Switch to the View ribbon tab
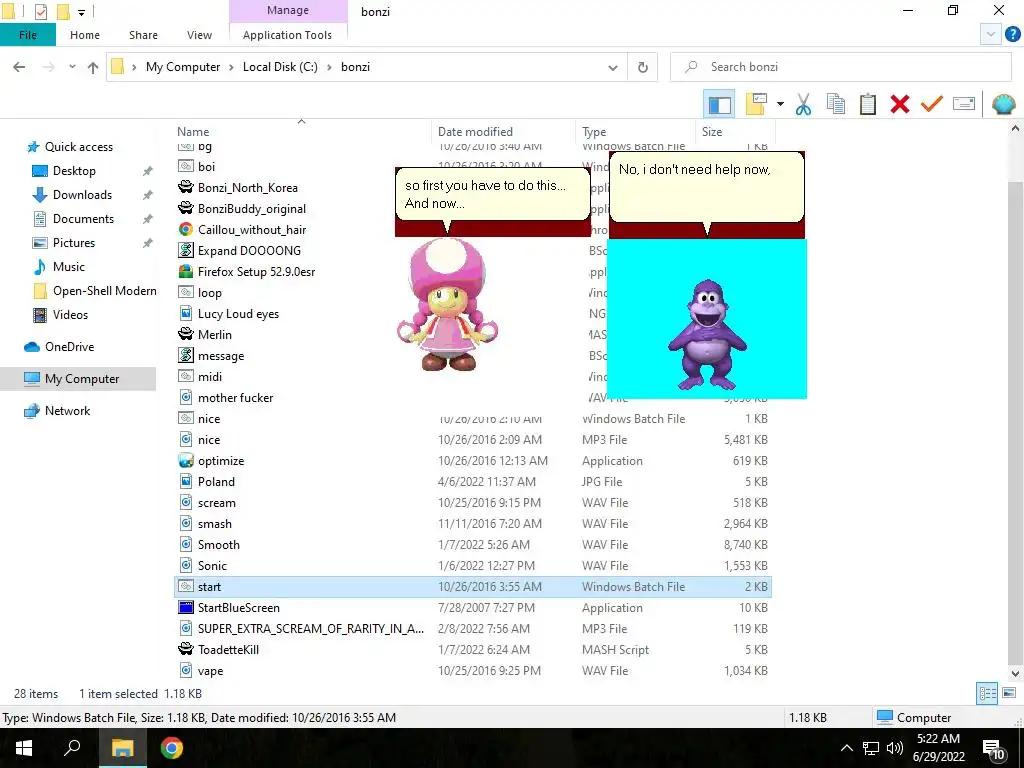1024x768 pixels. 199,35
